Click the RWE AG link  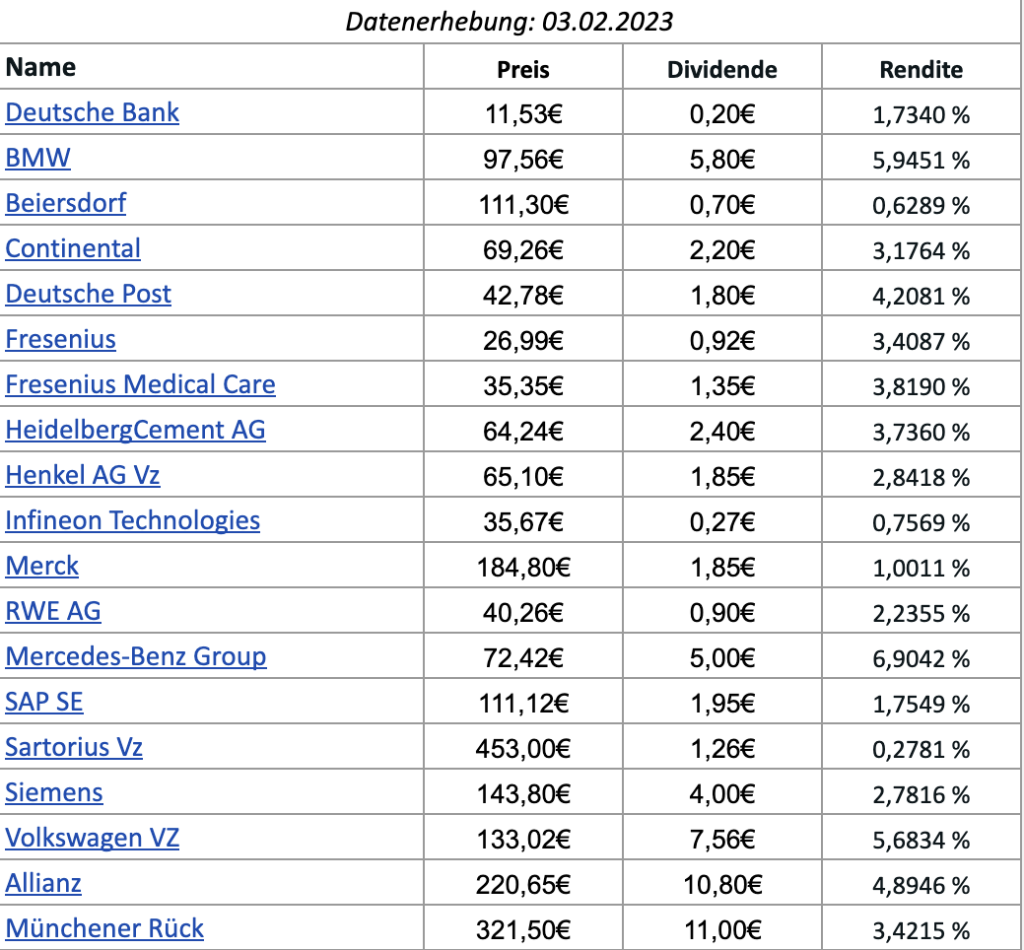(x=53, y=611)
